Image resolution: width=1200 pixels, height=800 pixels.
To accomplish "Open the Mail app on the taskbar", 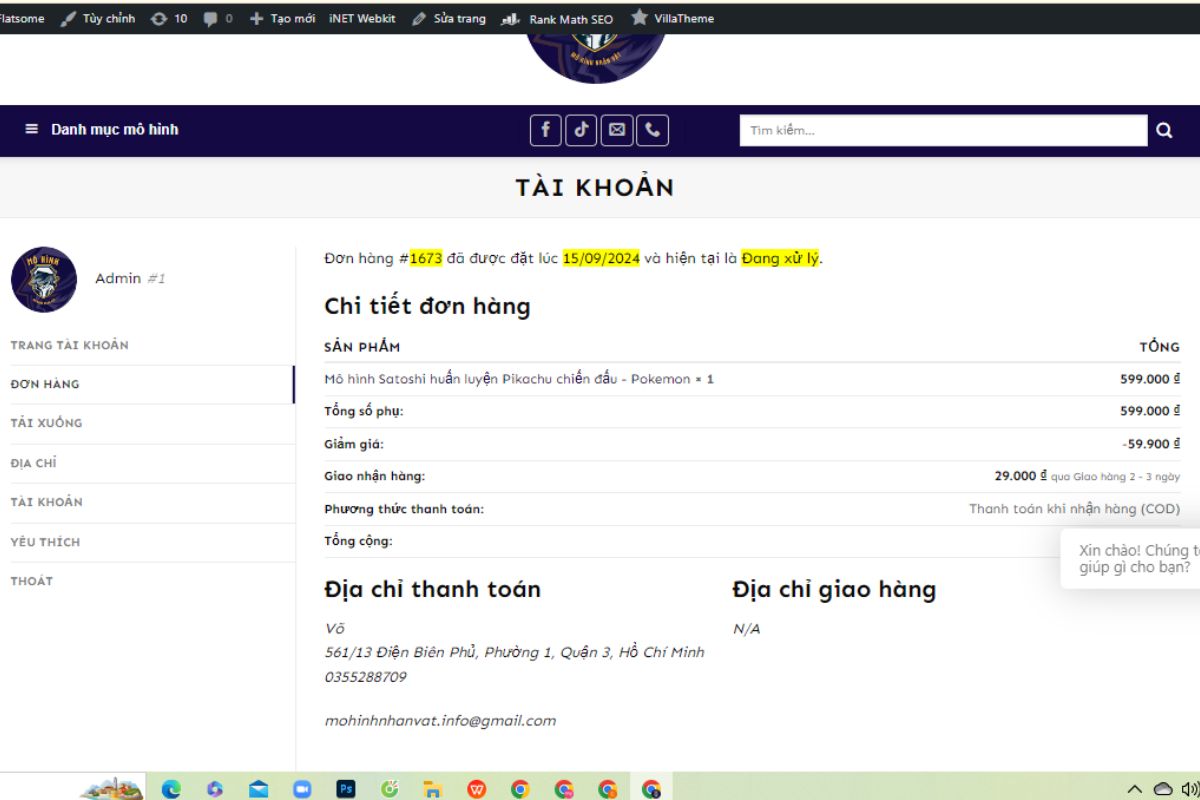I will (x=259, y=789).
